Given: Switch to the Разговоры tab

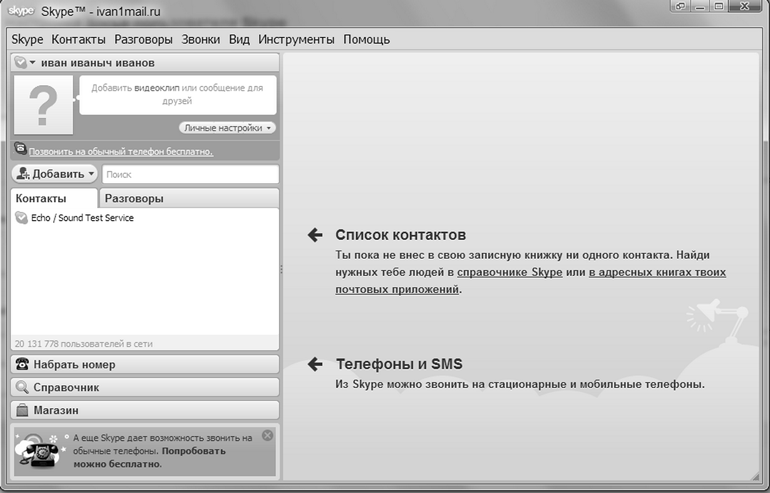Looking at the screenshot, I should [x=189, y=198].
